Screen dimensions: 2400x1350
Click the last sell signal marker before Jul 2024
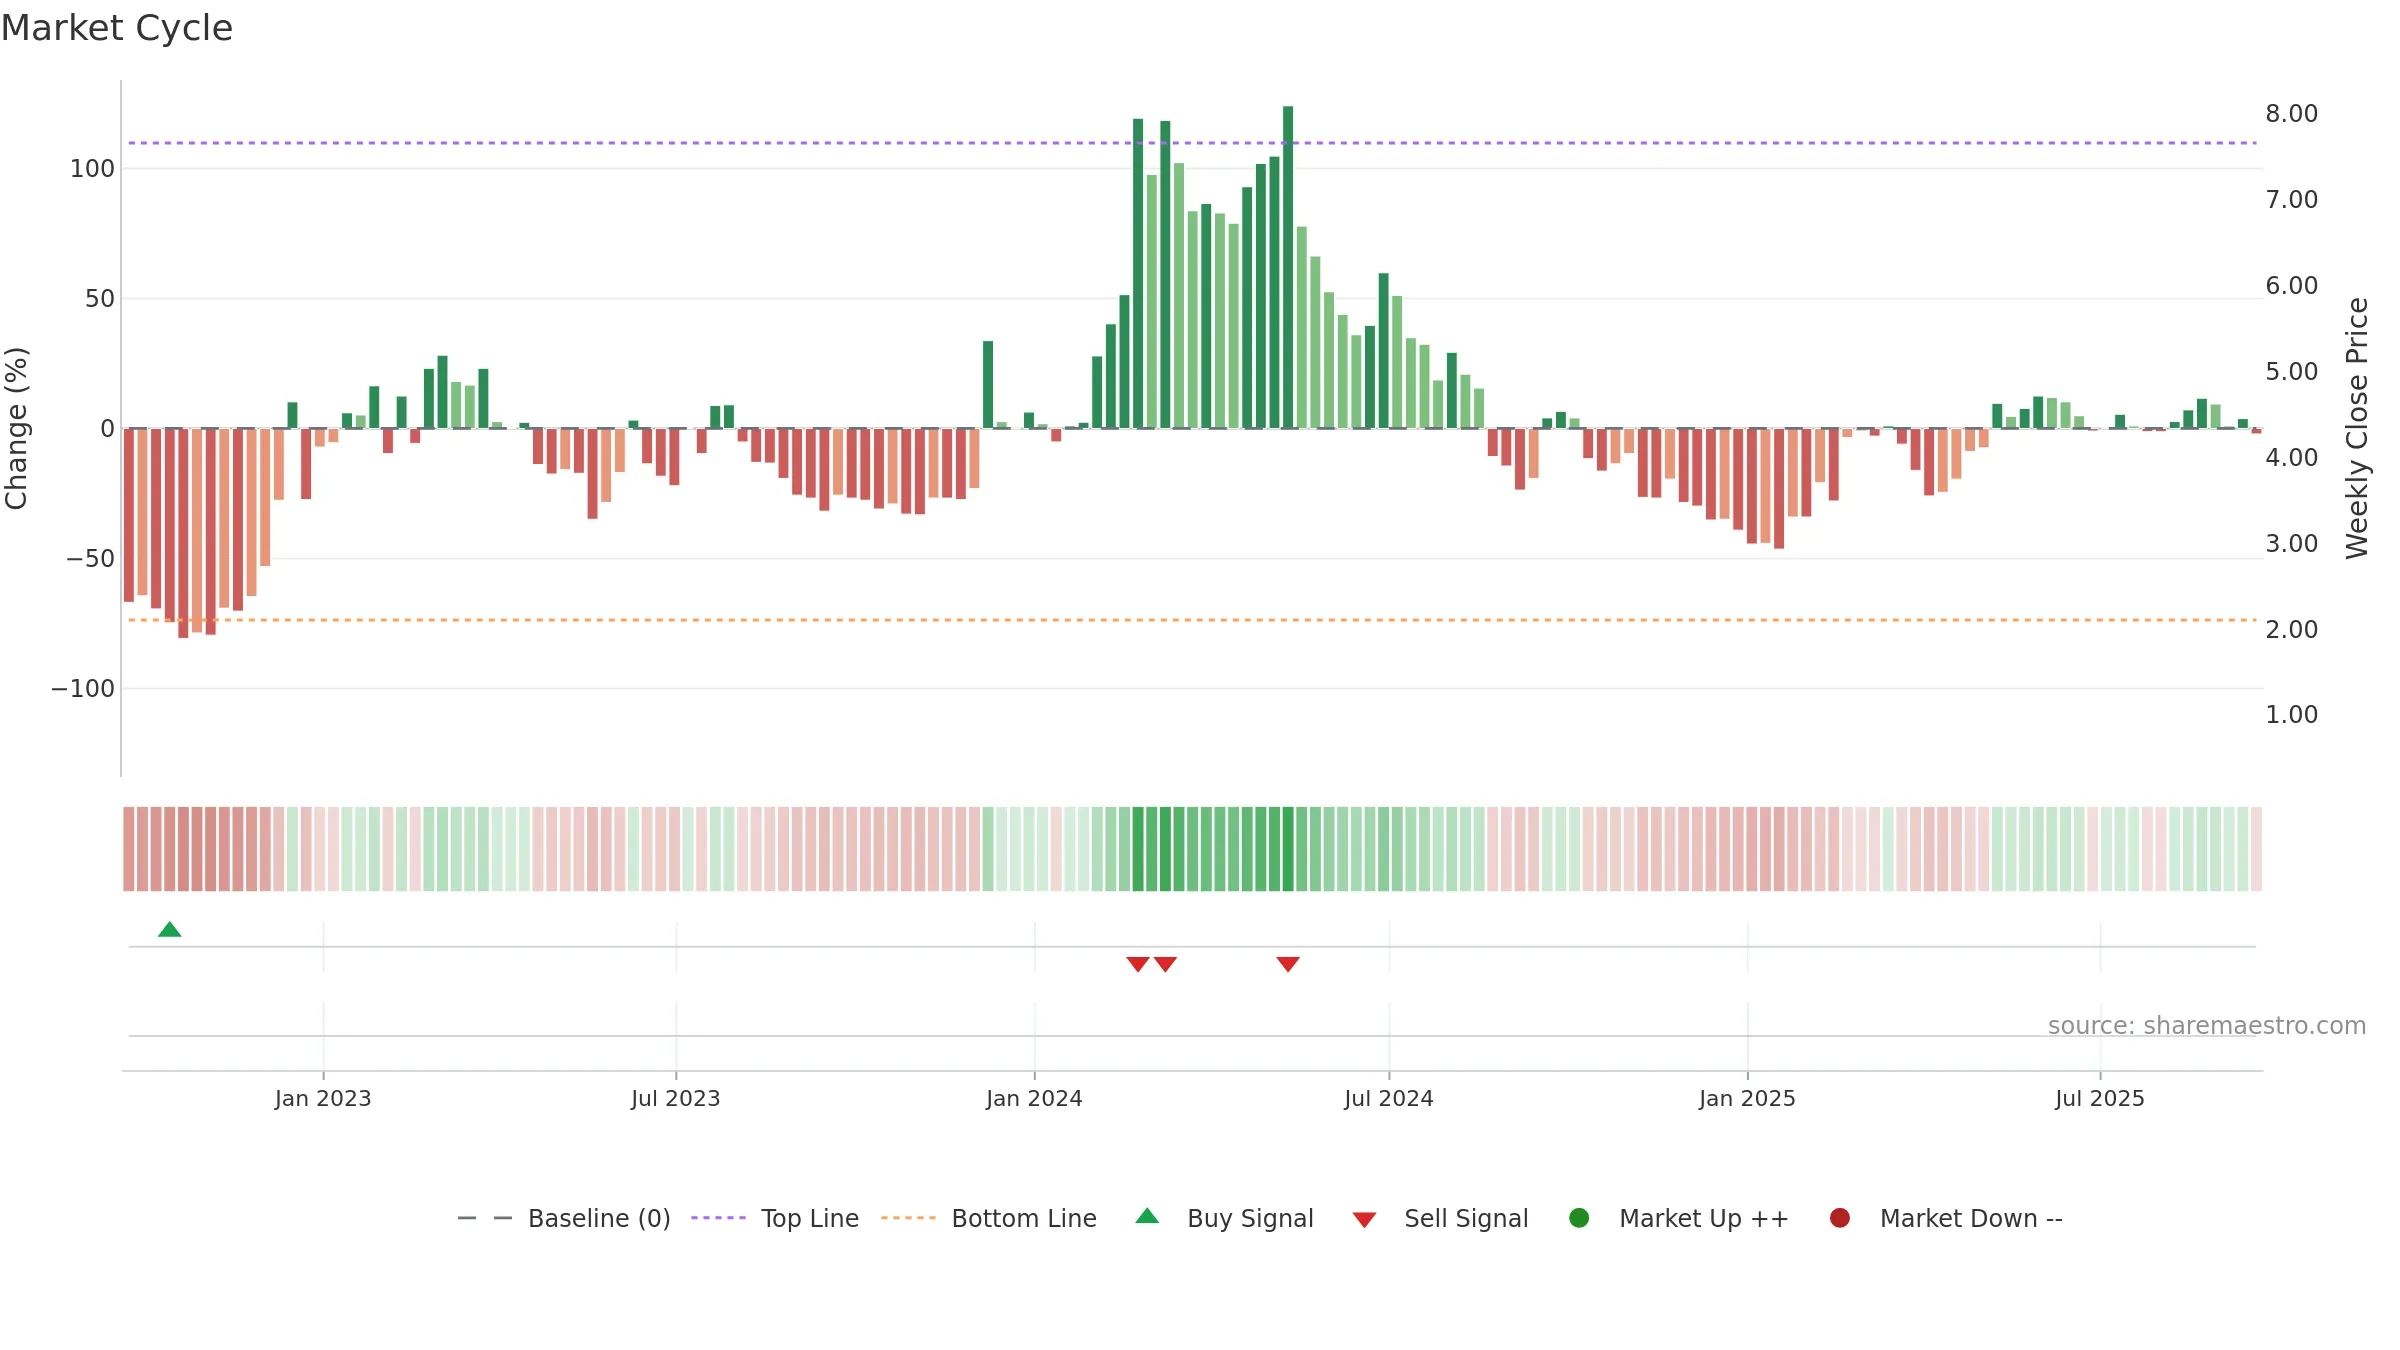coord(1288,964)
